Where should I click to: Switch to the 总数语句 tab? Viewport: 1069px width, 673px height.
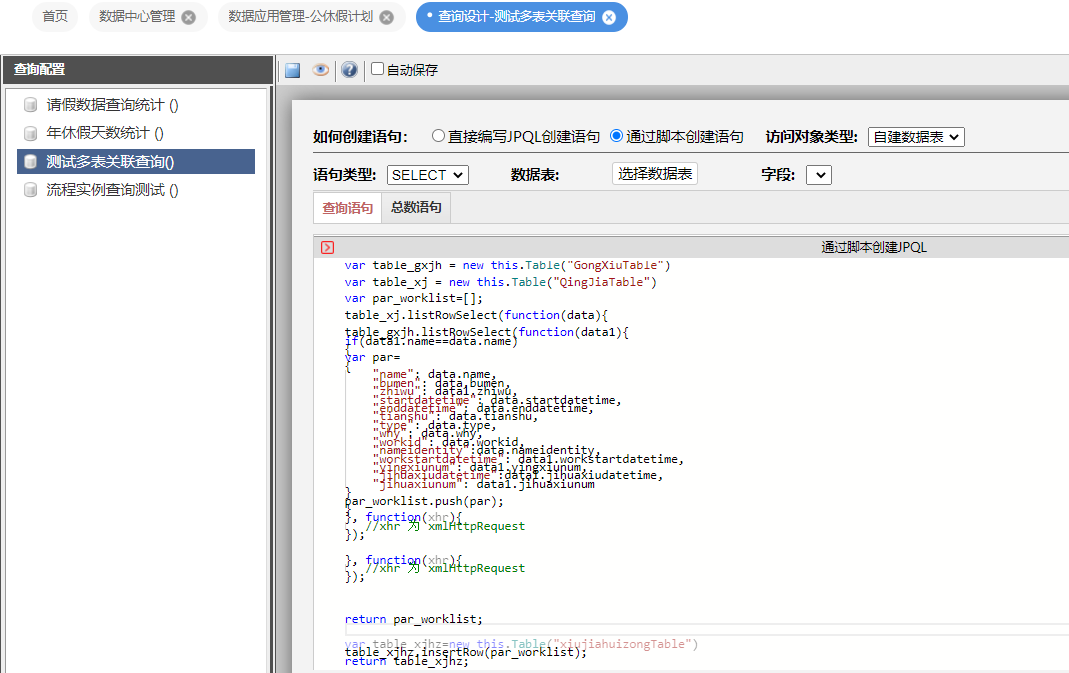pyautogui.click(x=416, y=208)
